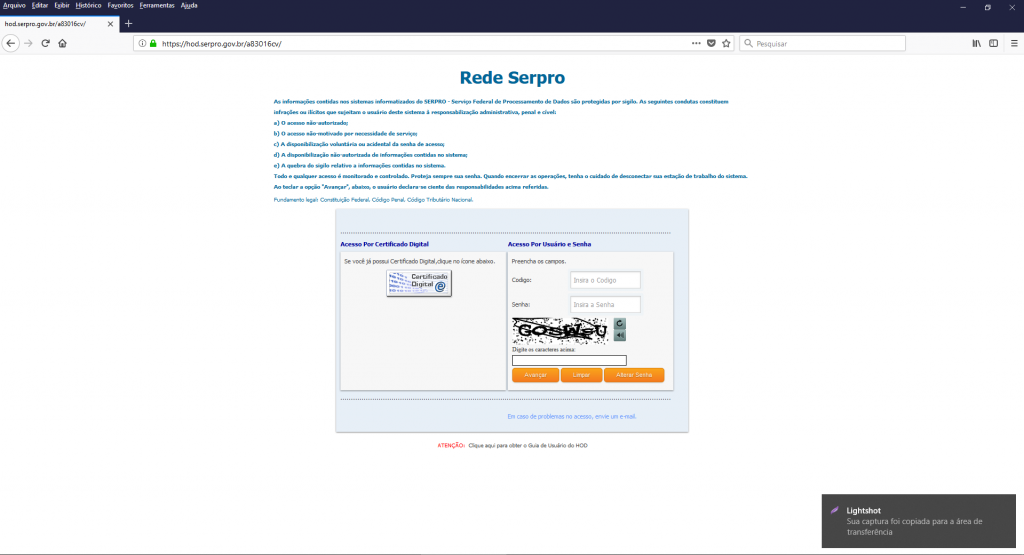1024x555 pixels.
Task: Click the Certificado Digital login icon
Action: pyautogui.click(x=419, y=283)
